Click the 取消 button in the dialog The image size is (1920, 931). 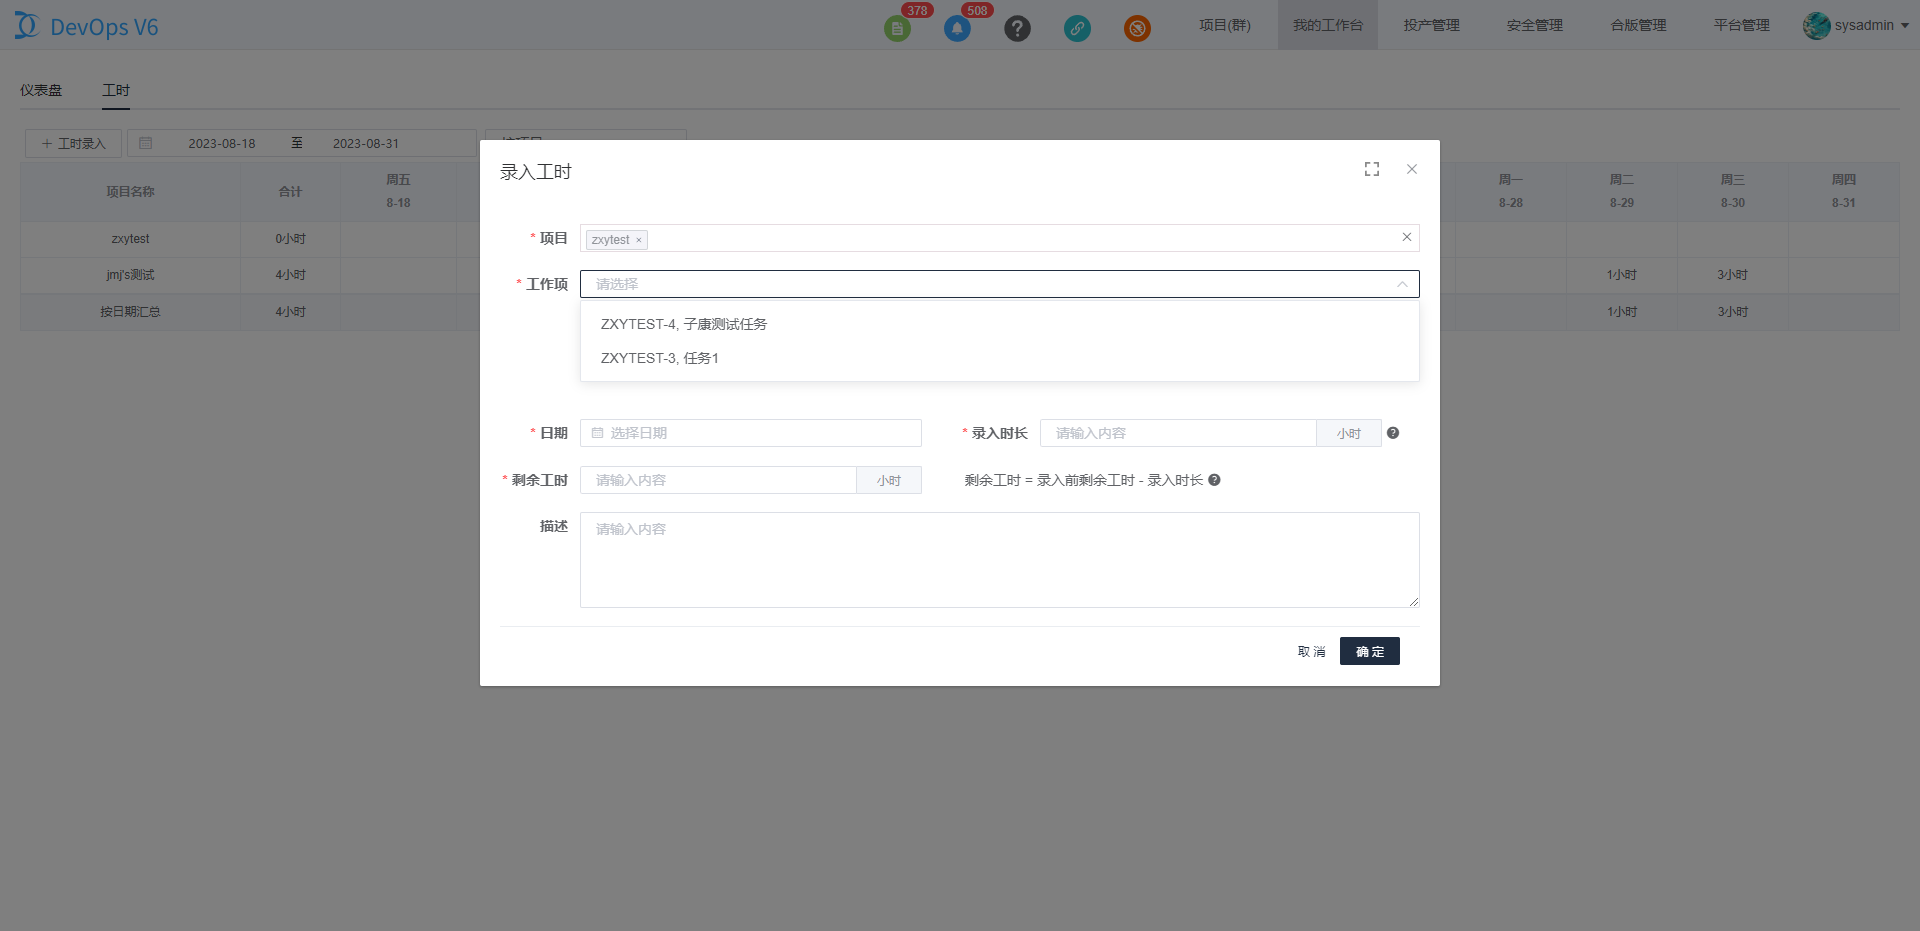coord(1311,651)
